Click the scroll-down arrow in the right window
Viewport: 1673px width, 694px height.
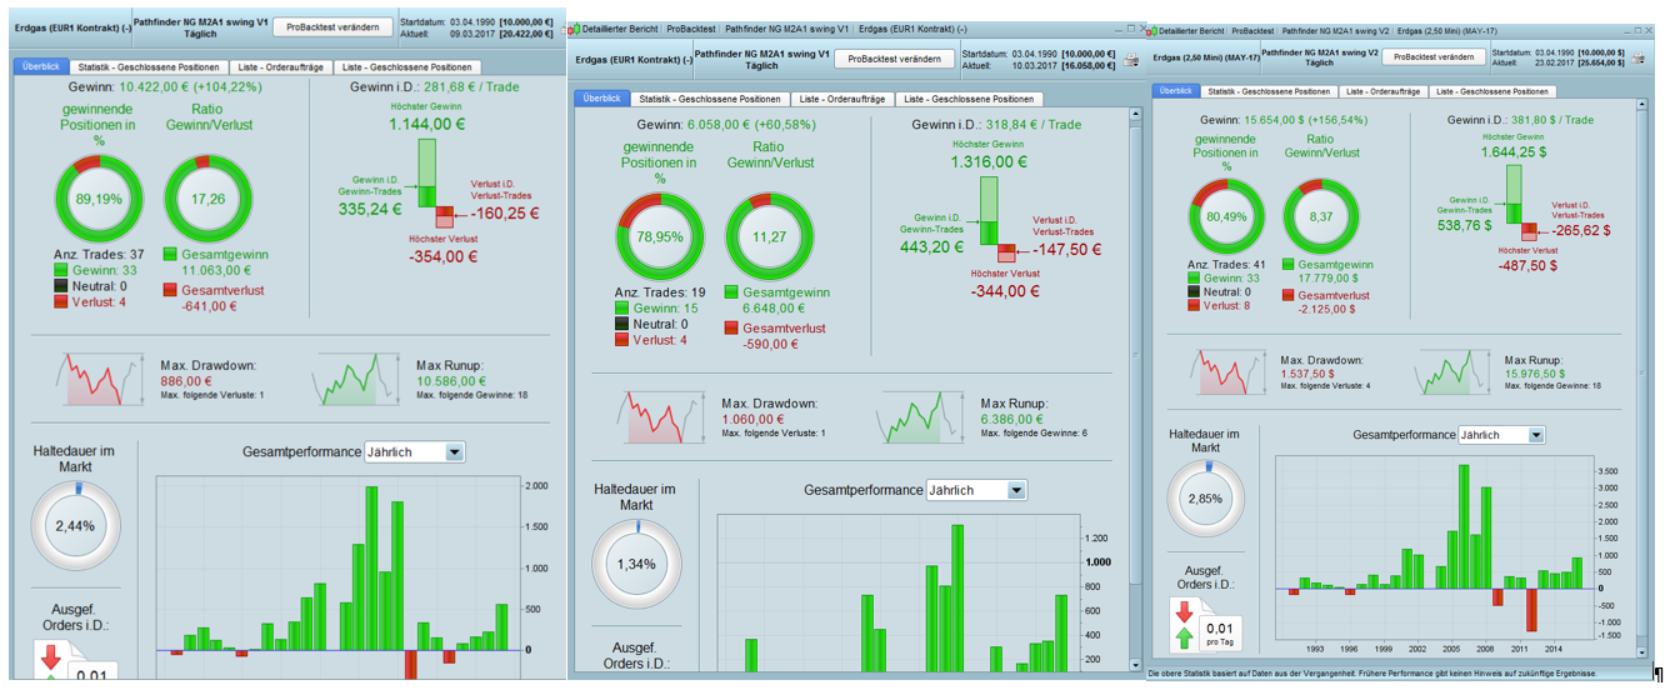click(x=1641, y=652)
